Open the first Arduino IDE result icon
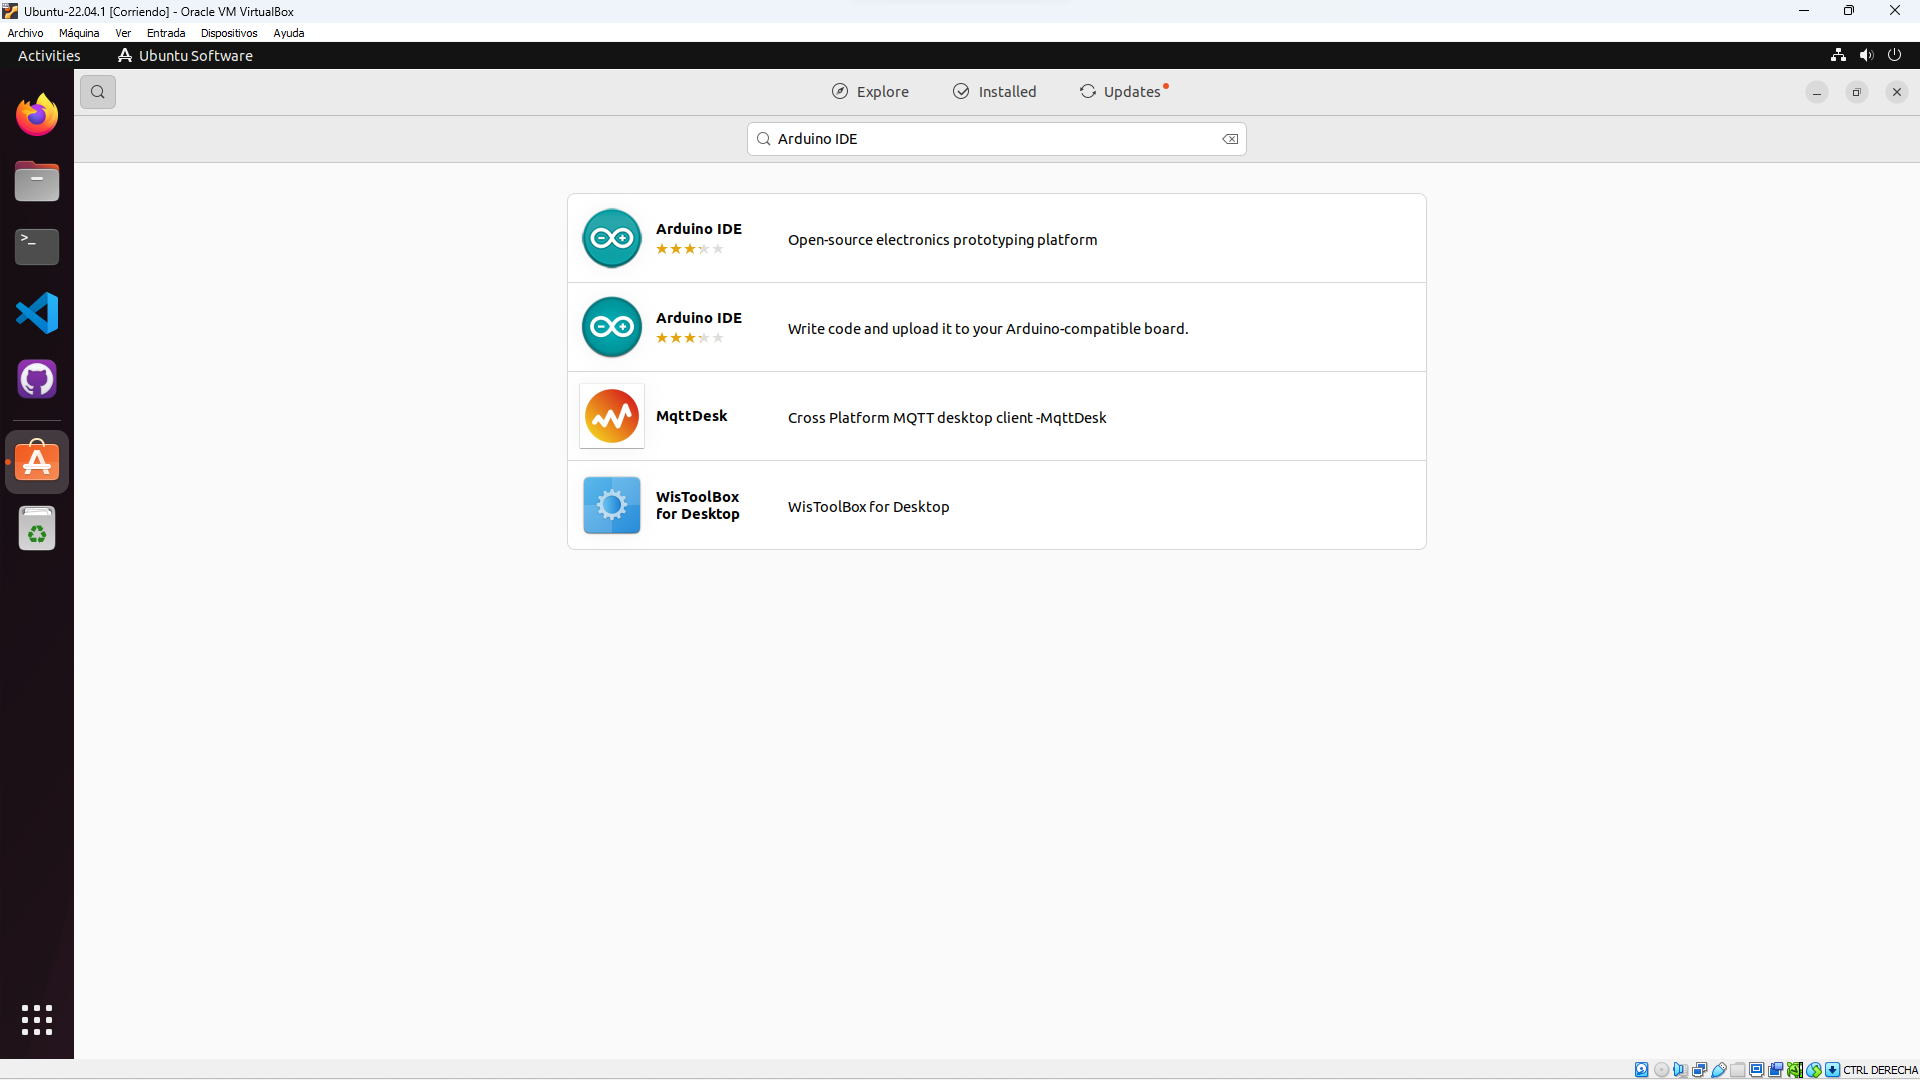 pyautogui.click(x=612, y=238)
